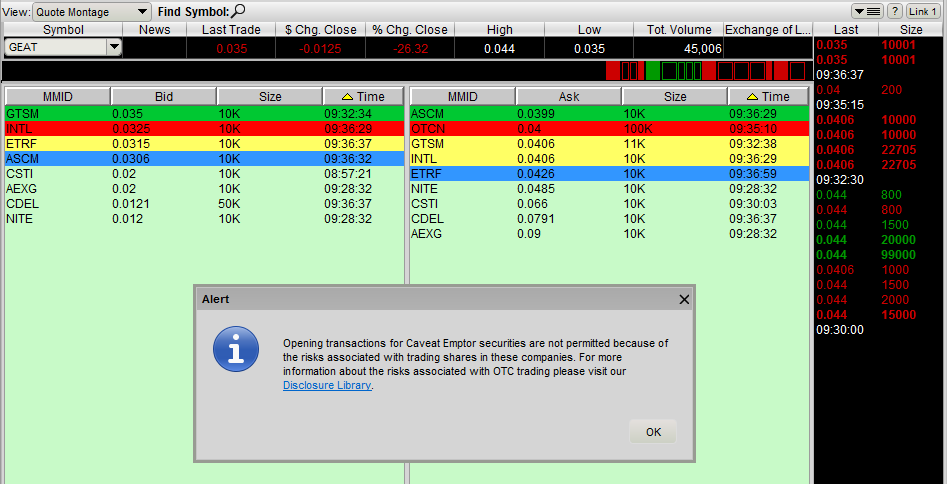Click the -26.32 percent change value

coord(410,49)
